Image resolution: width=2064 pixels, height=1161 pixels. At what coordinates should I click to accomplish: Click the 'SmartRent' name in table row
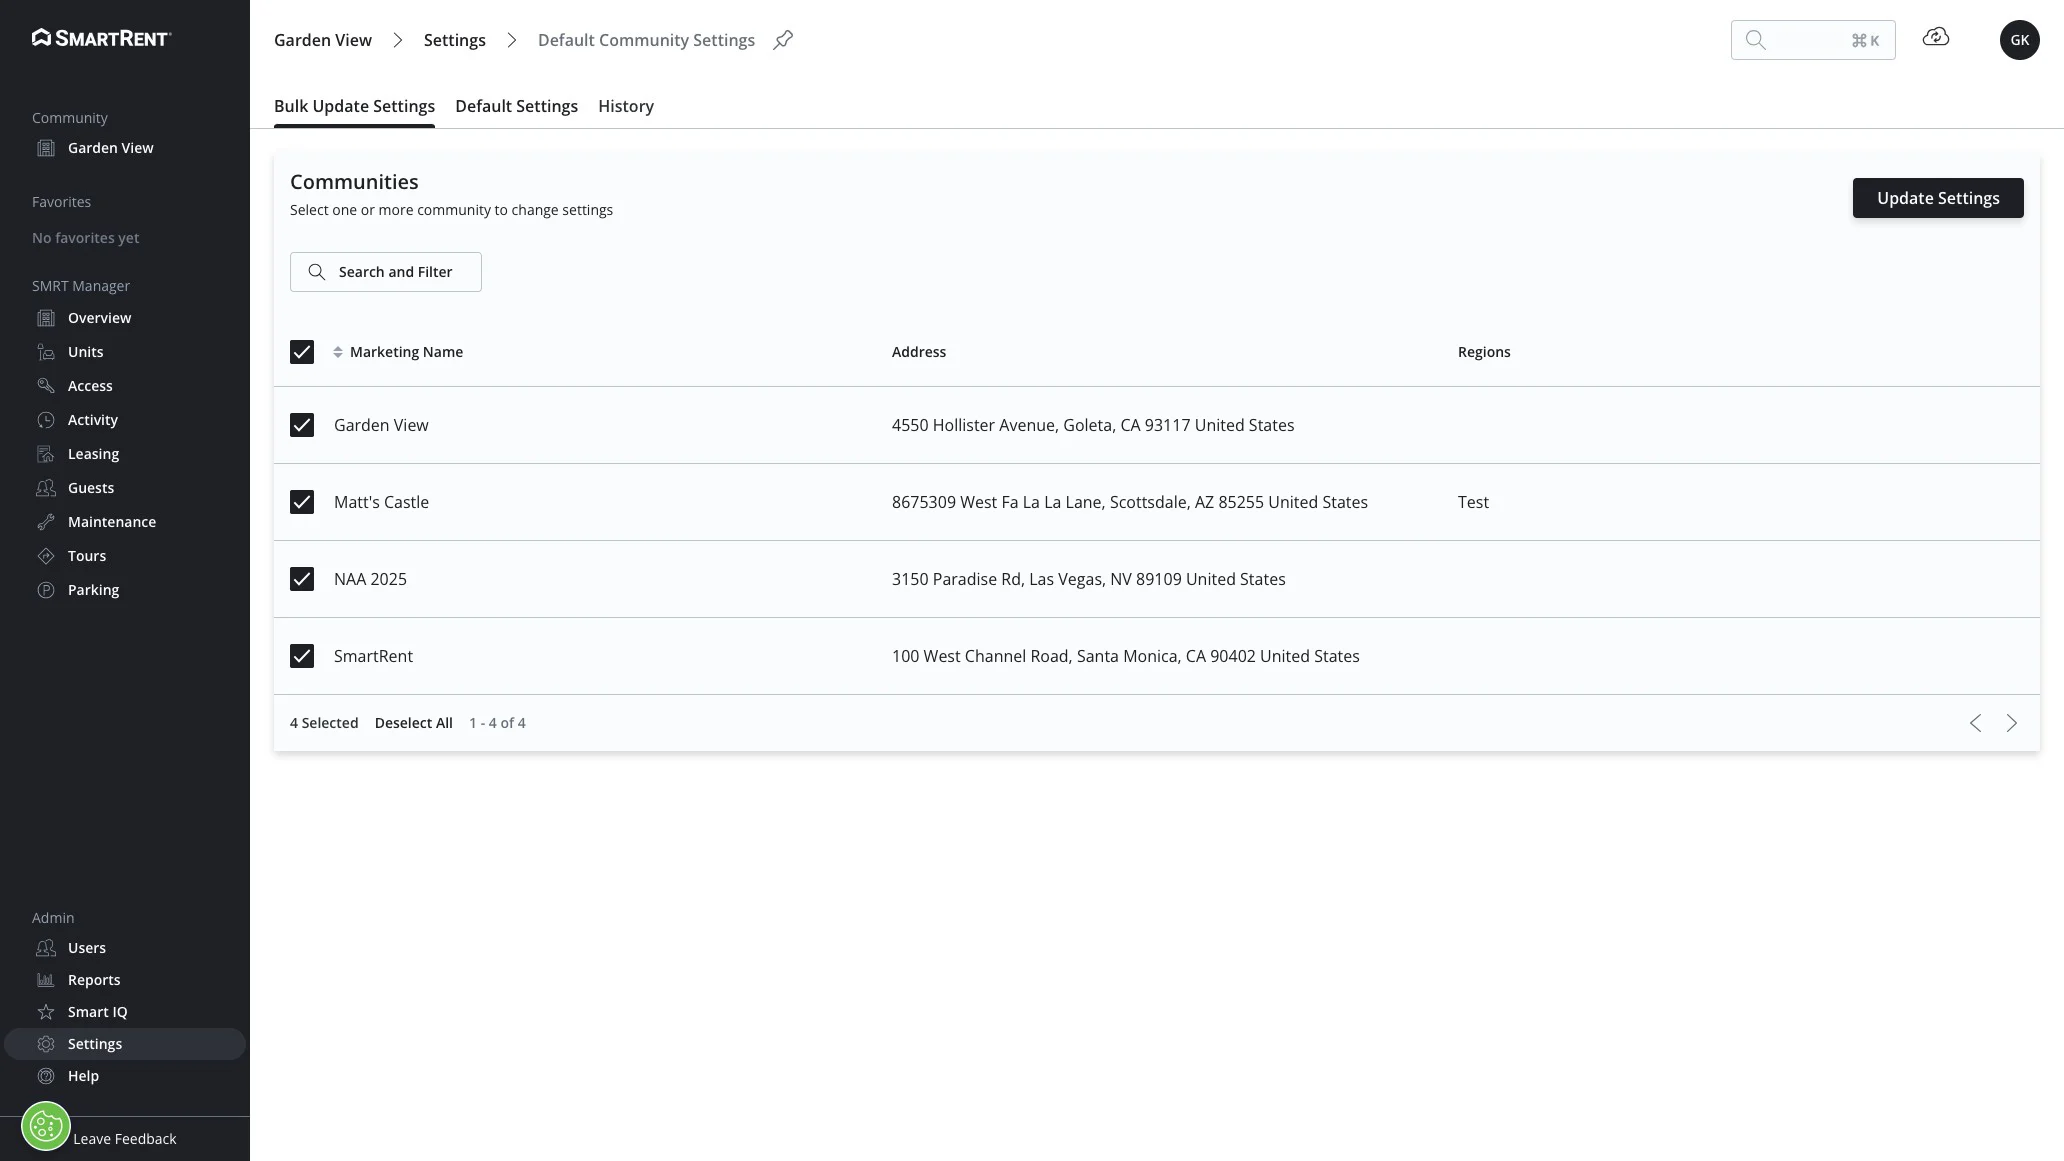pyautogui.click(x=373, y=656)
